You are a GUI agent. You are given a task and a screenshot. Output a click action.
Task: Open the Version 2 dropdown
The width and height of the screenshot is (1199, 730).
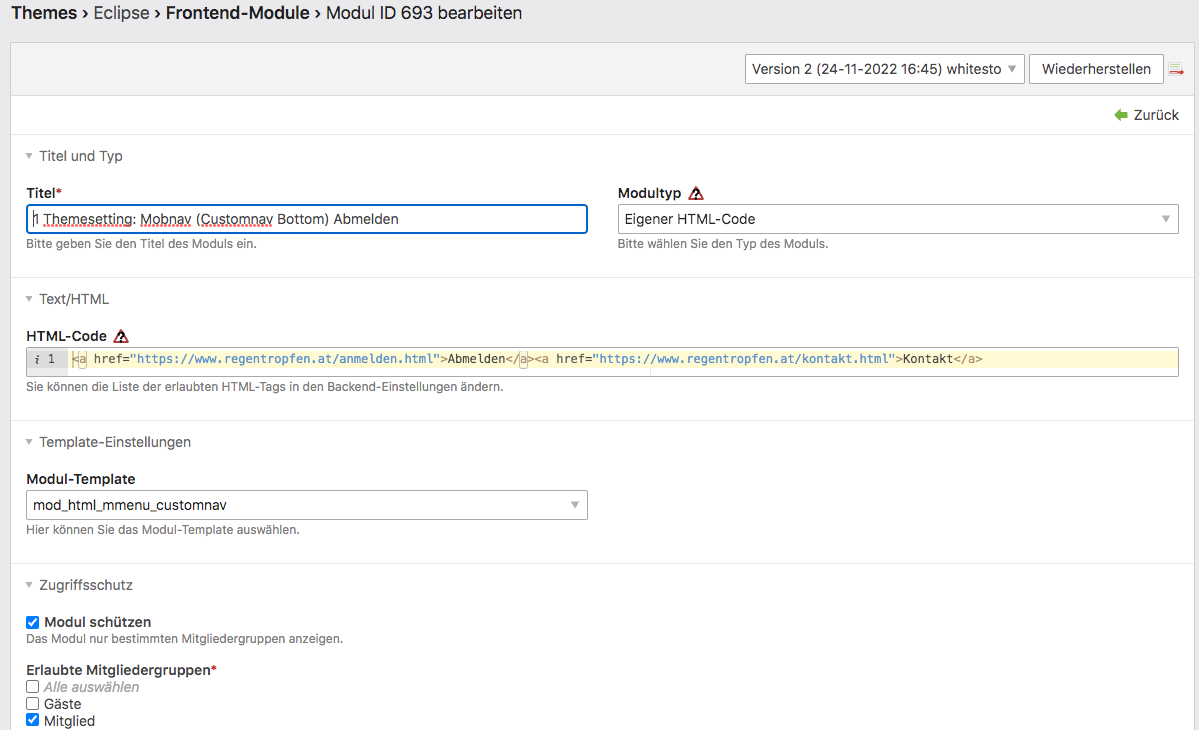coord(885,69)
